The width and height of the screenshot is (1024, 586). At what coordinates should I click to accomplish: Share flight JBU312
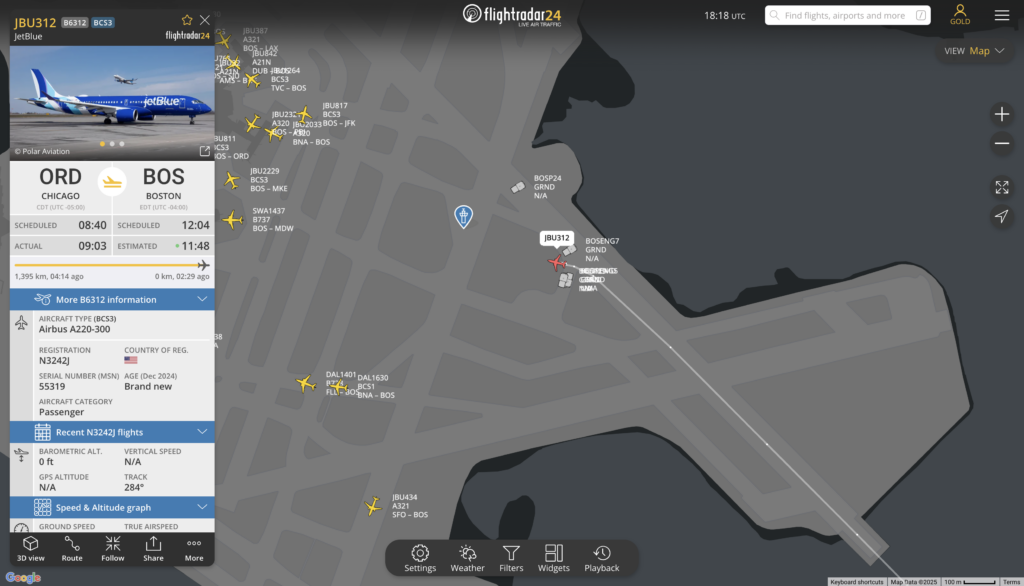point(153,549)
